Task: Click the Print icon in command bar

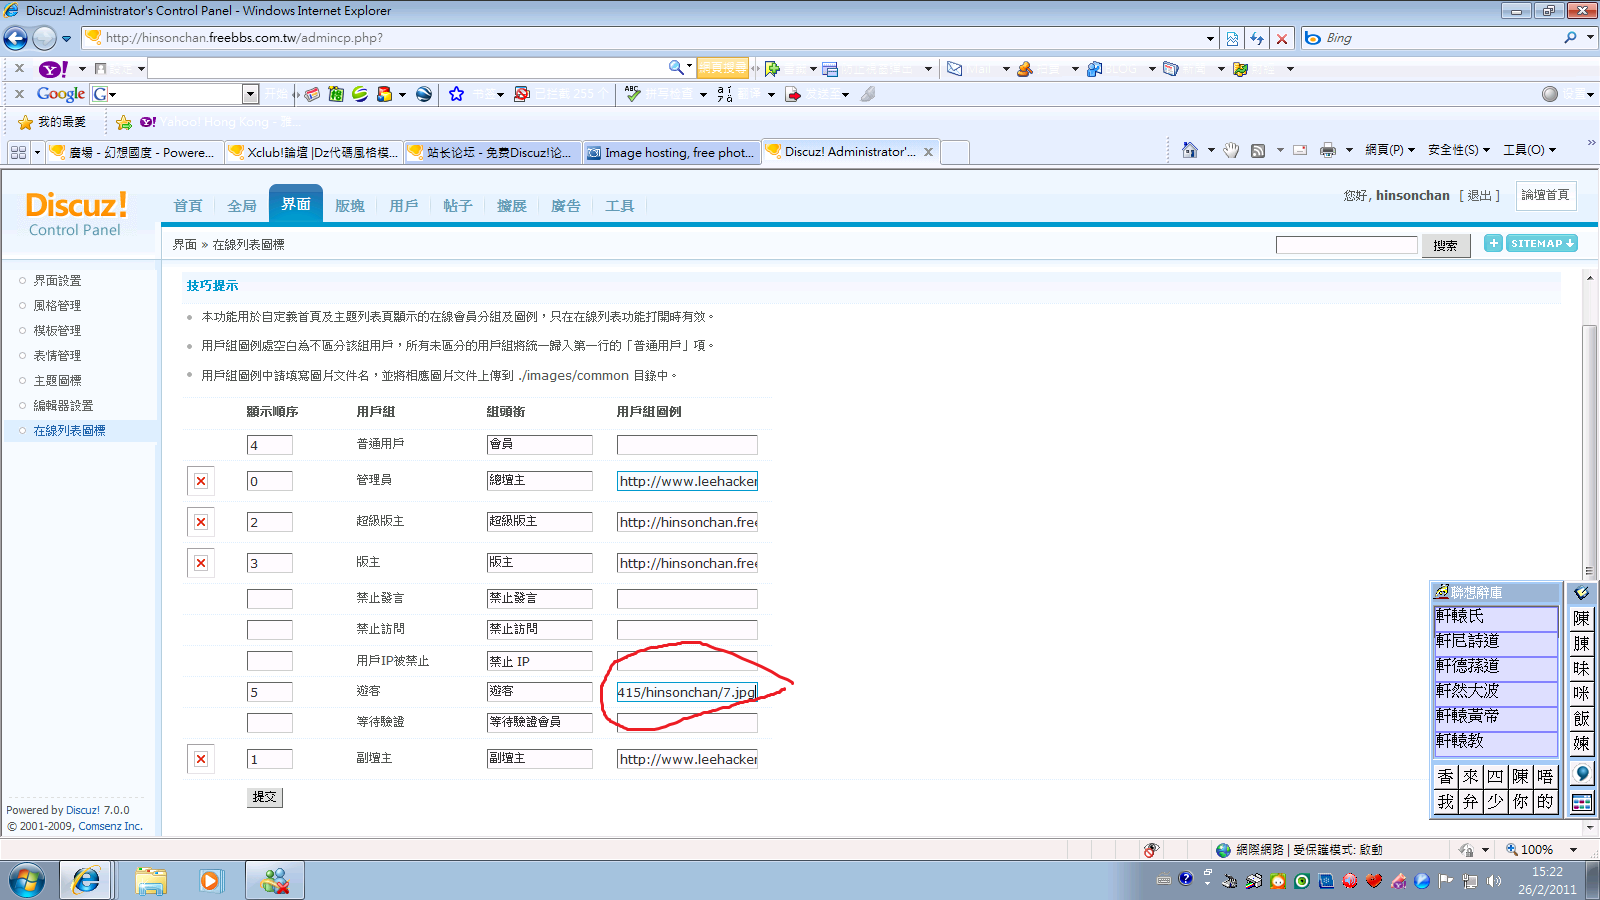Action: click(1327, 150)
